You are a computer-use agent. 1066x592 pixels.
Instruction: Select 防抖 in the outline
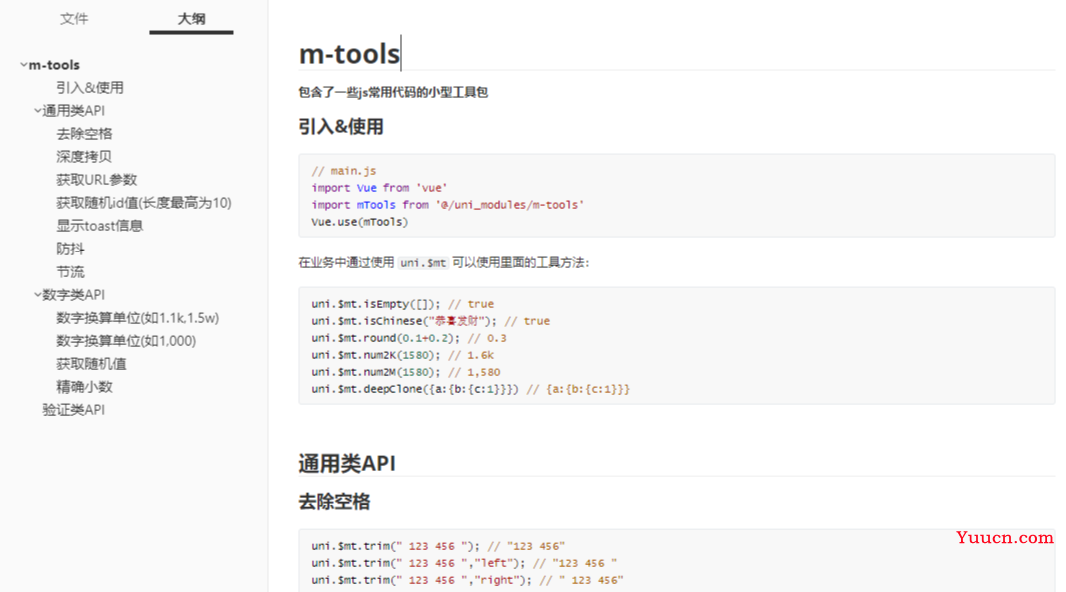pos(70,249)
